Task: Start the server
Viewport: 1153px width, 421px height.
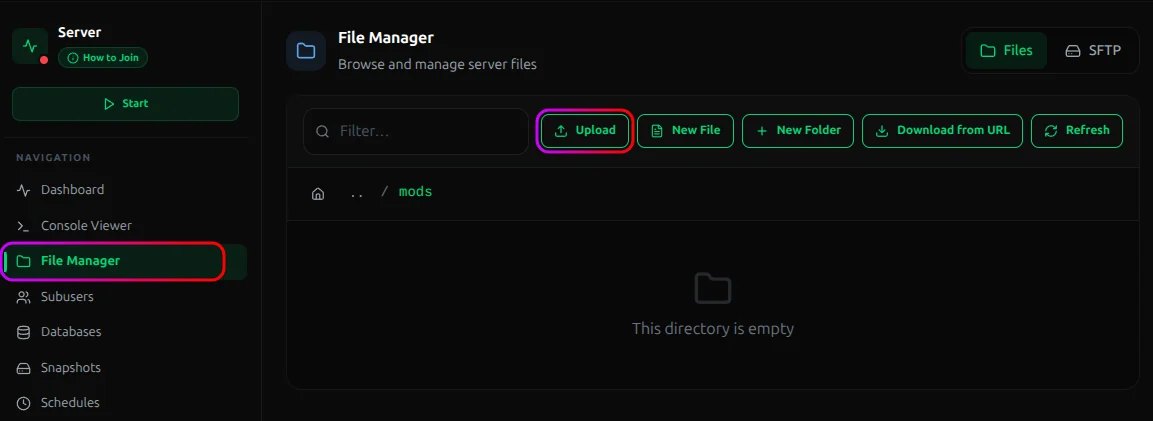Action: pyautogui.click(x=125, y=104)
